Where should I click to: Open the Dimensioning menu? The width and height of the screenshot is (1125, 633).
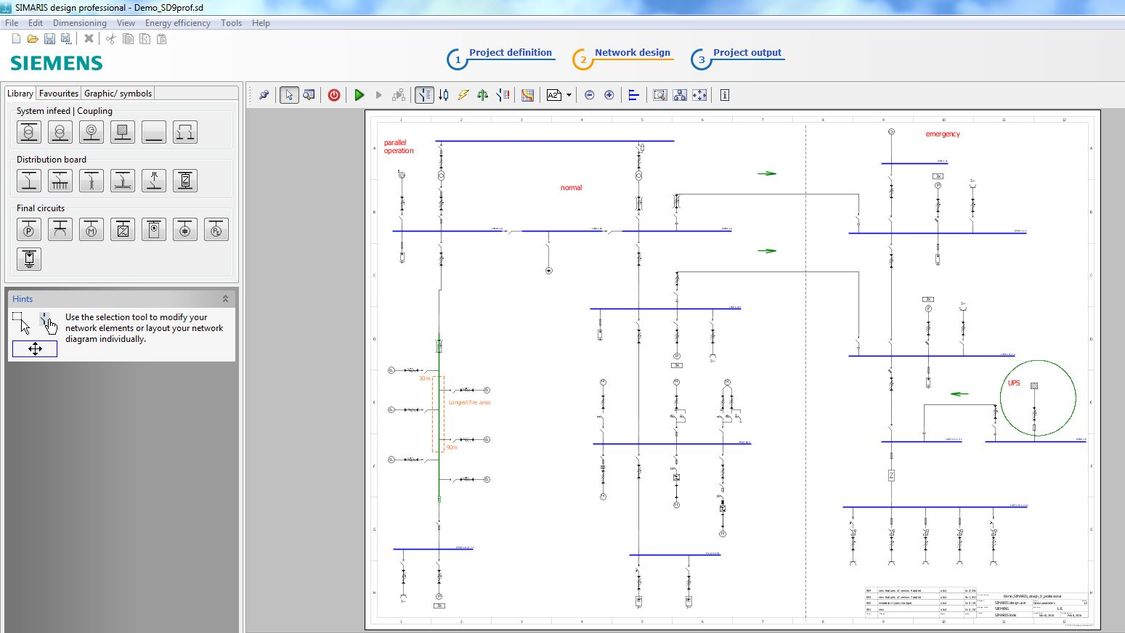[x=80, y=23]
